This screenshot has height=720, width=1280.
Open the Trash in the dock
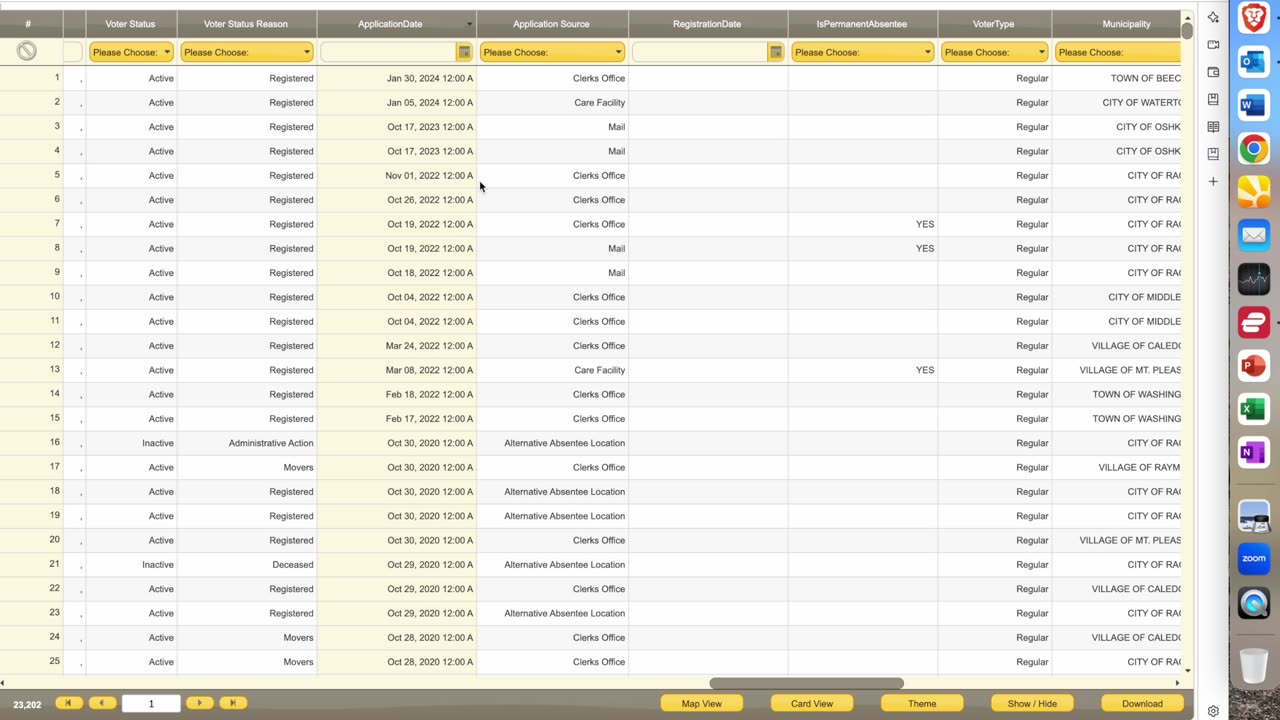pyautogui.click(x=1254, y=664)
